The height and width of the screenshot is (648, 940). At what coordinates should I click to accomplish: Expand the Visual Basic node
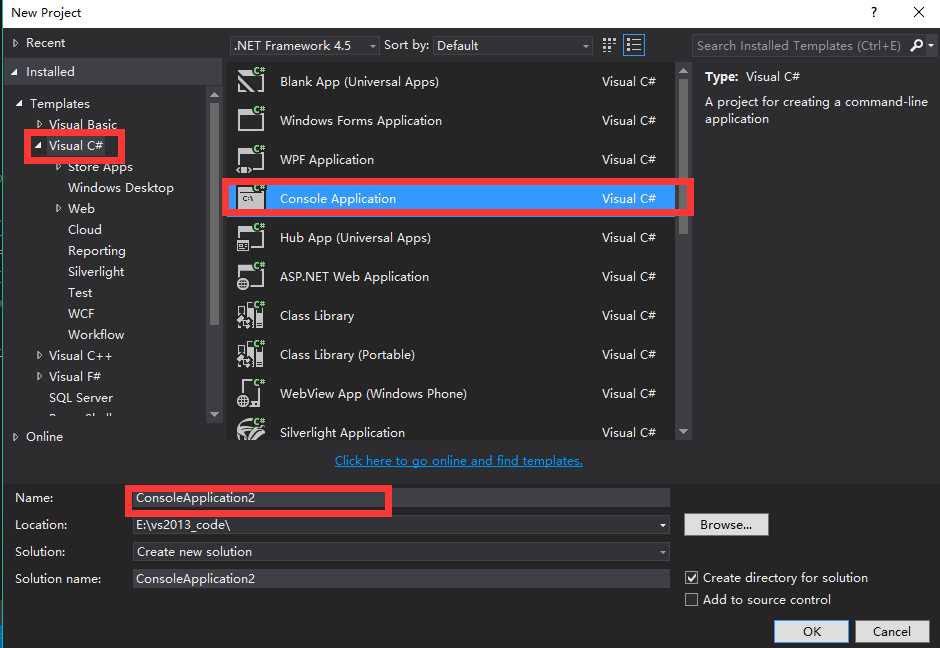40,124
